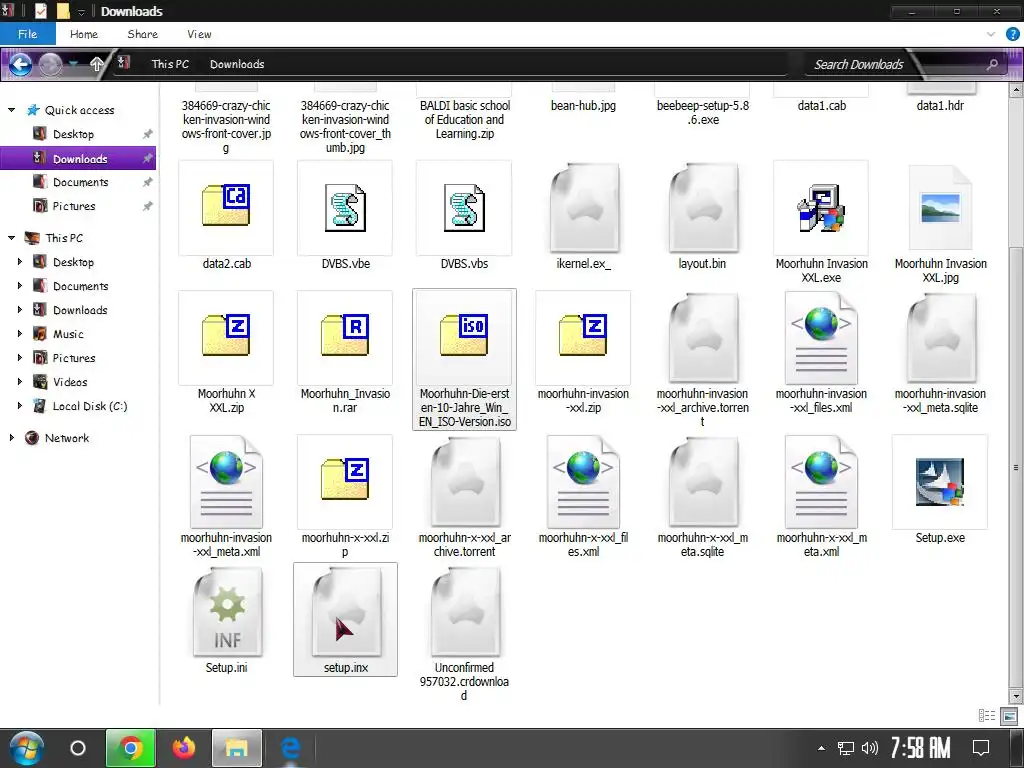Select moorhuhn-x-xxl_archive.torrent icon
Viewport: 1024px width, 768px height.
click(465, 482)
